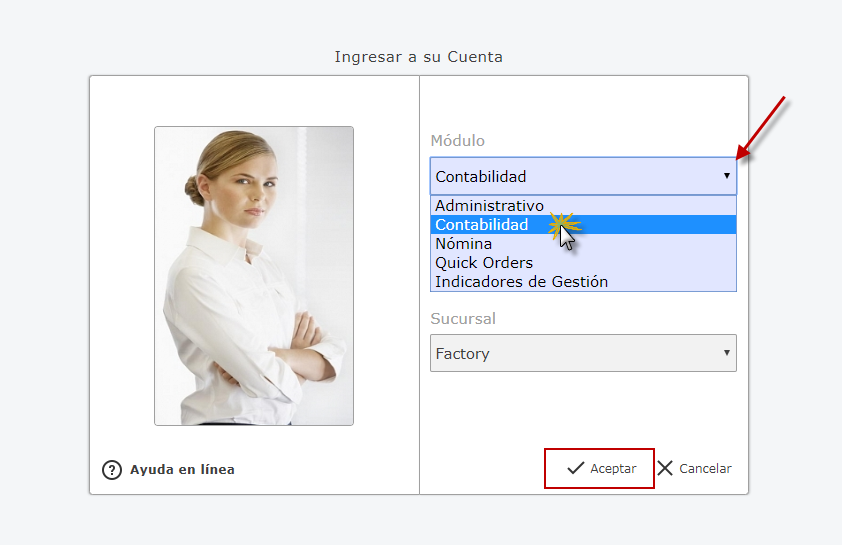Open the Ayuda en línea link

pyautogui.click(x=182, y=469)
